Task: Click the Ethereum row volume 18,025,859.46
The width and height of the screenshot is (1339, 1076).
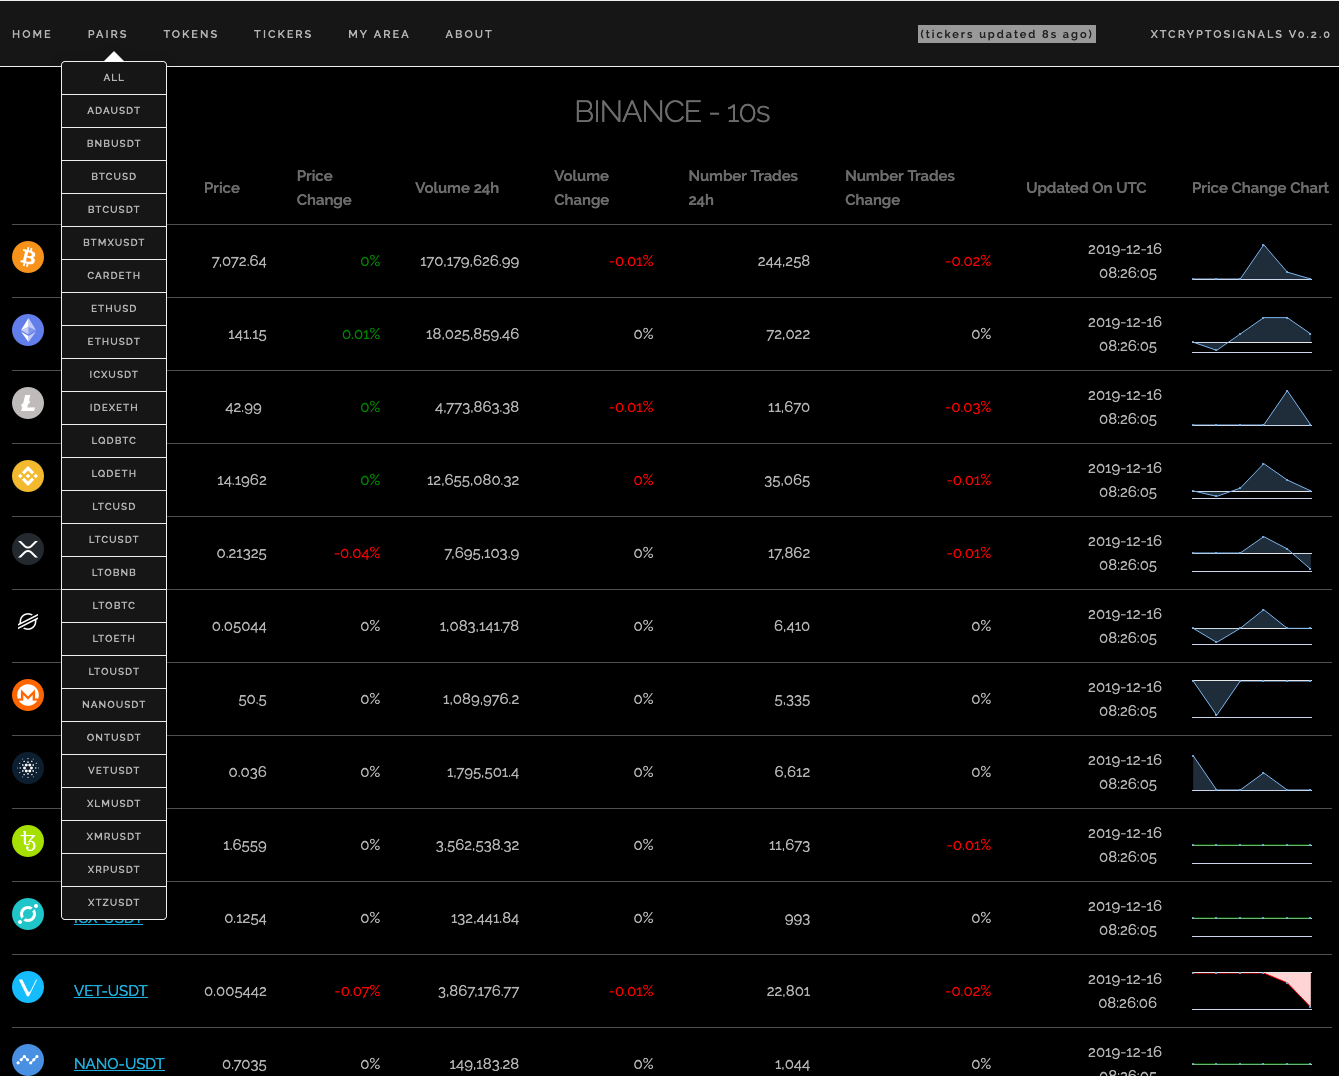Action: pos(472,334)
